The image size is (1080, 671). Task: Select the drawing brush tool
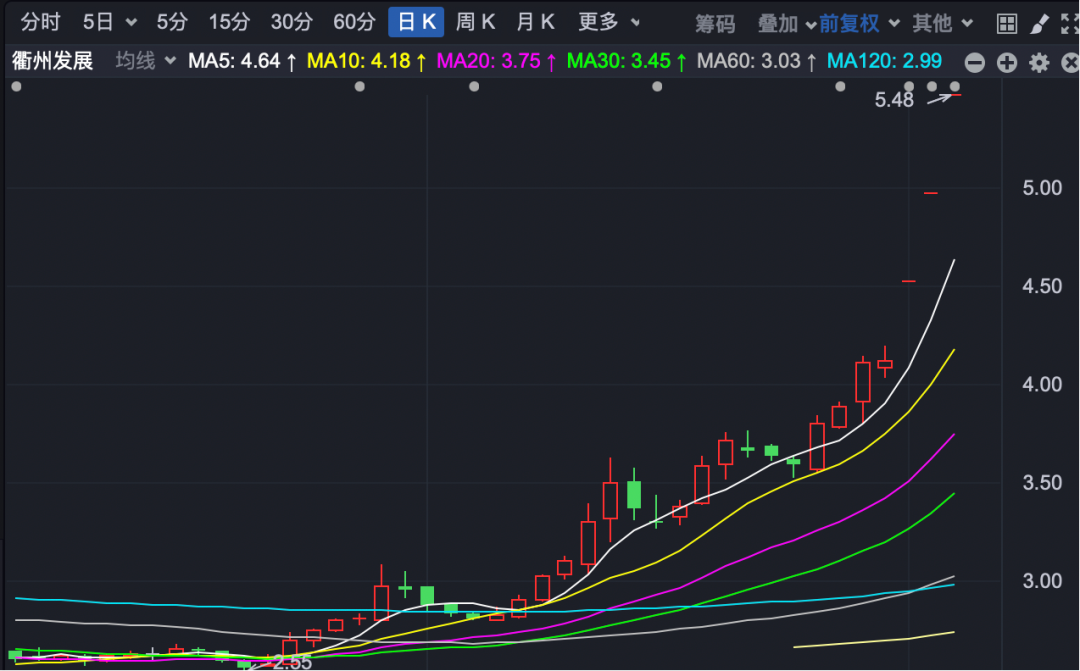1039,23
